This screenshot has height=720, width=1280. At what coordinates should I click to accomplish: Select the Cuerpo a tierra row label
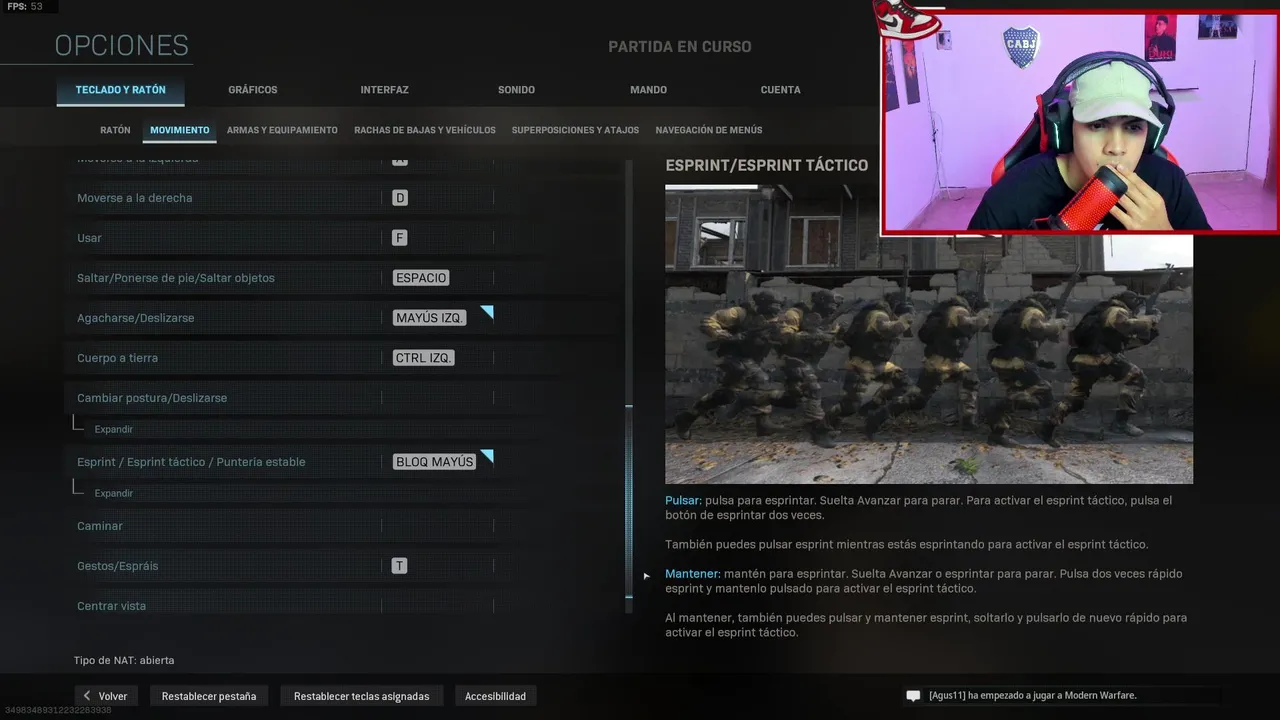tap(117, 358)
